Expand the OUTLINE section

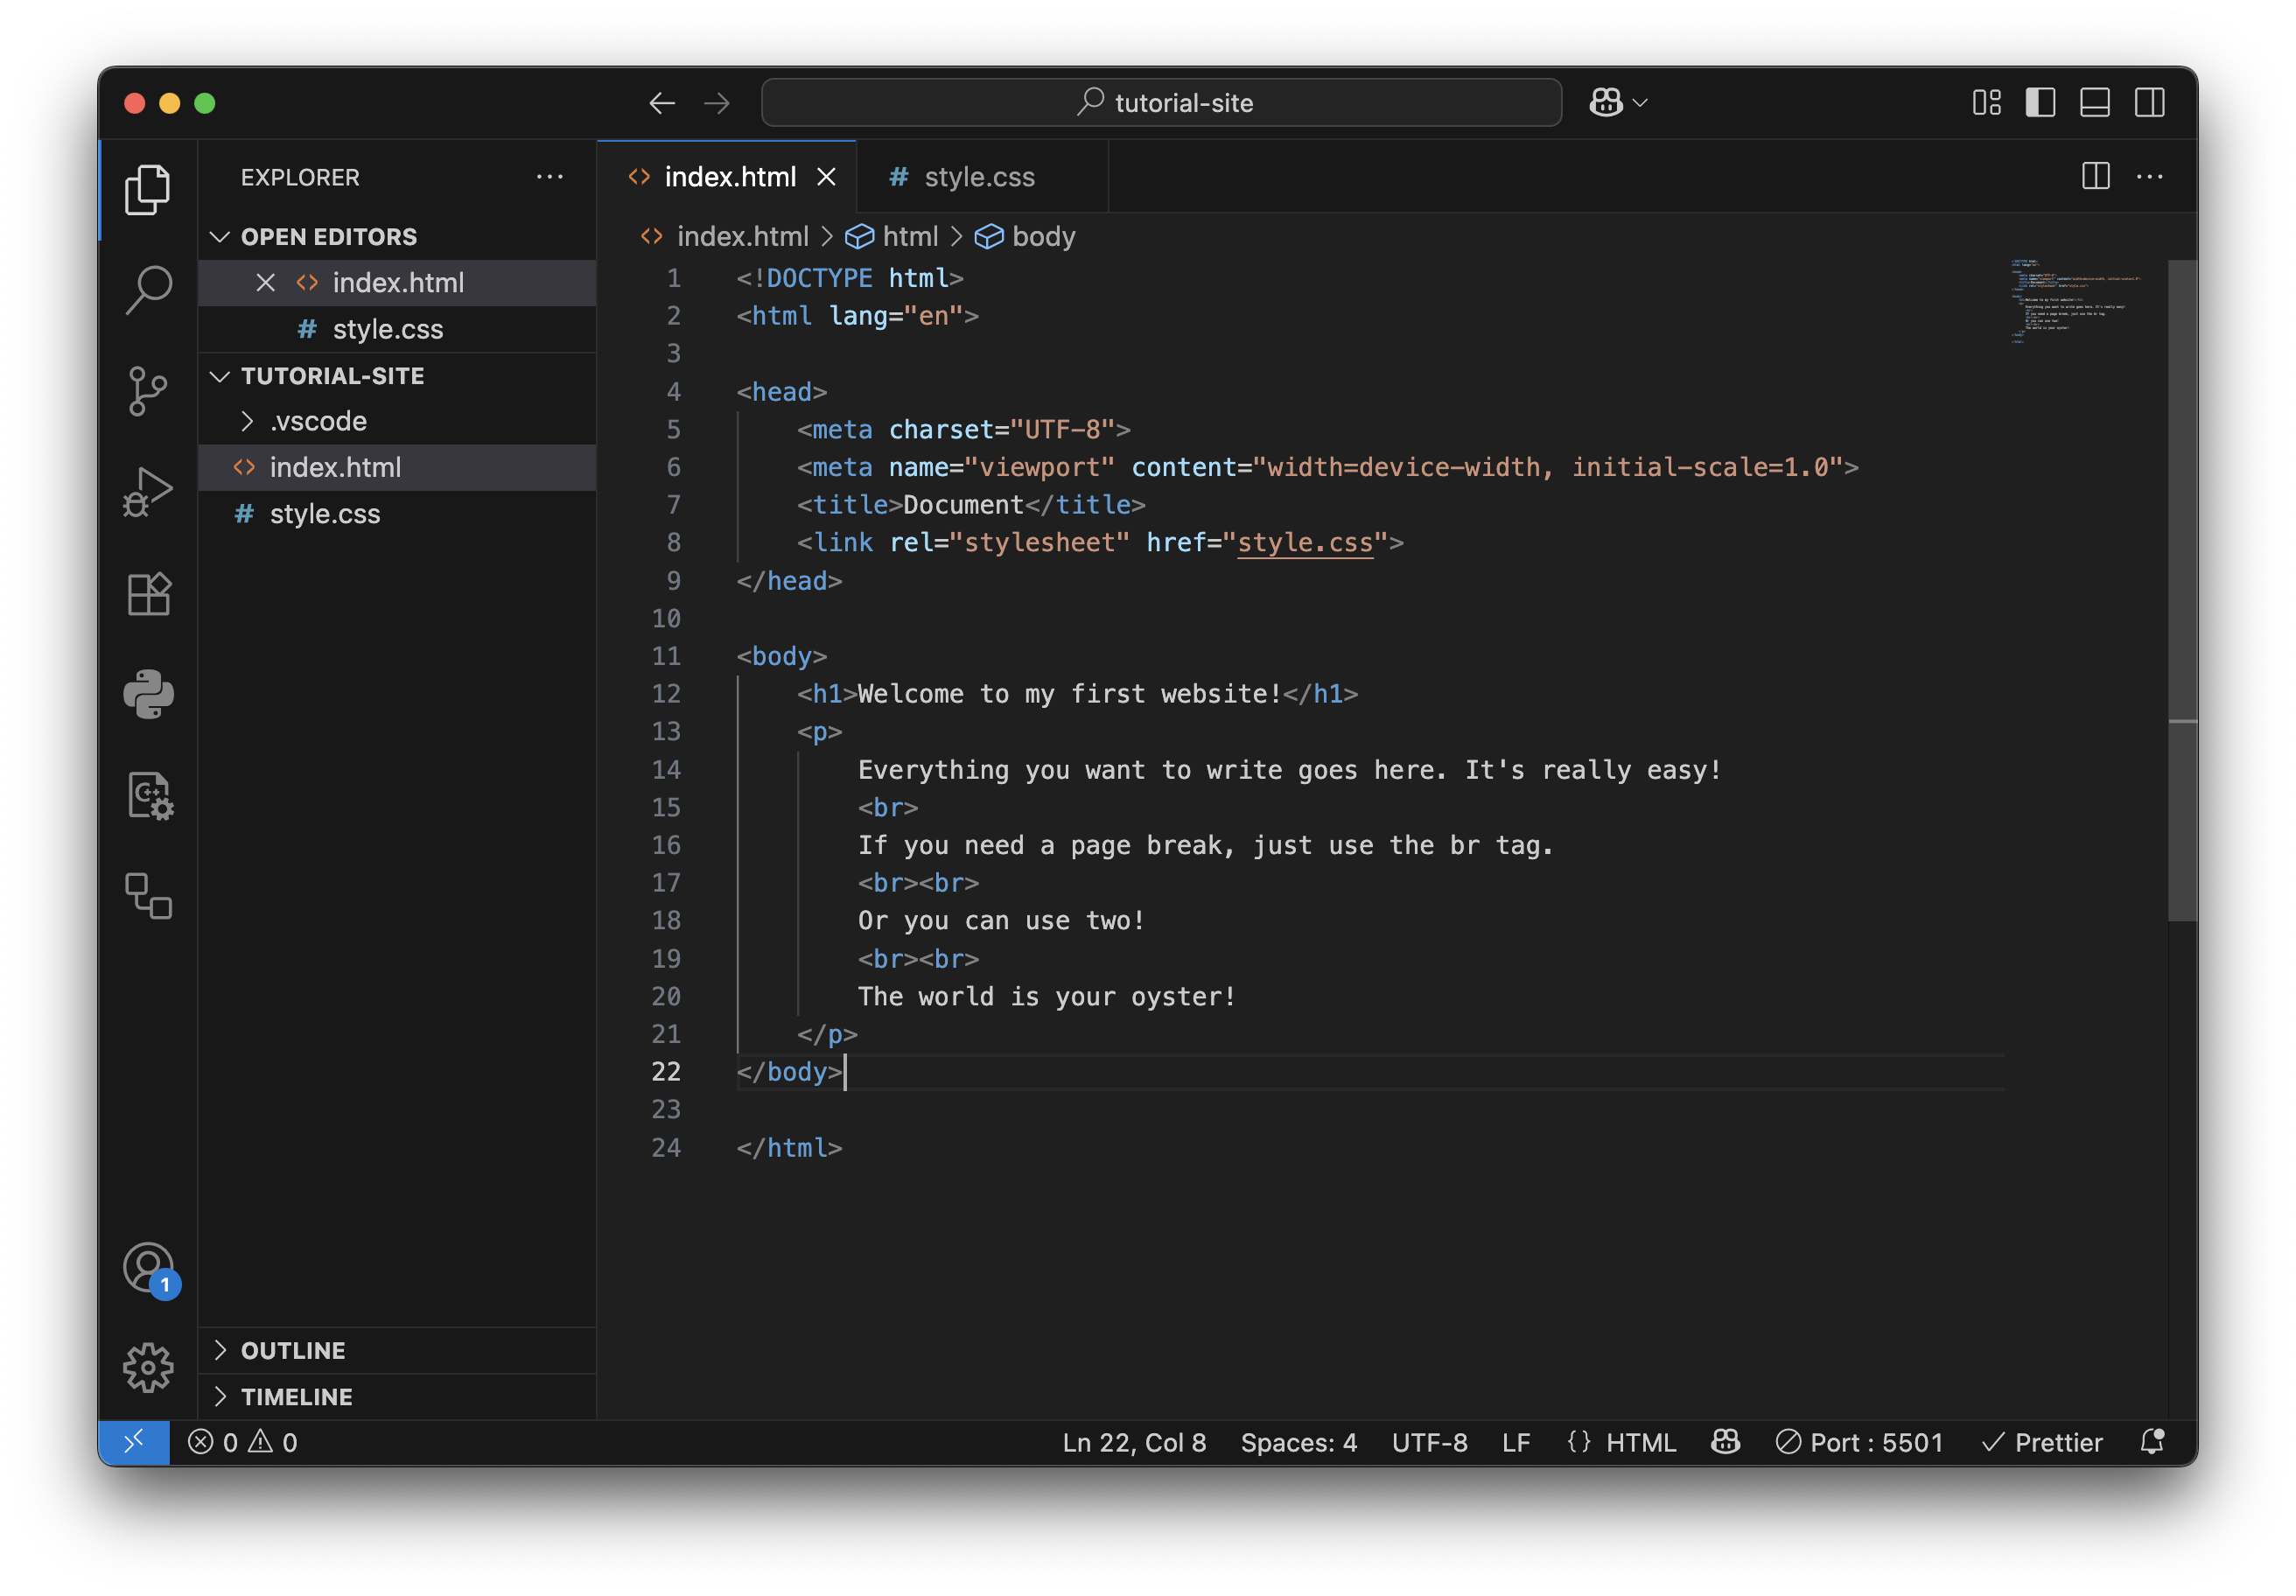click(397, 1350)
